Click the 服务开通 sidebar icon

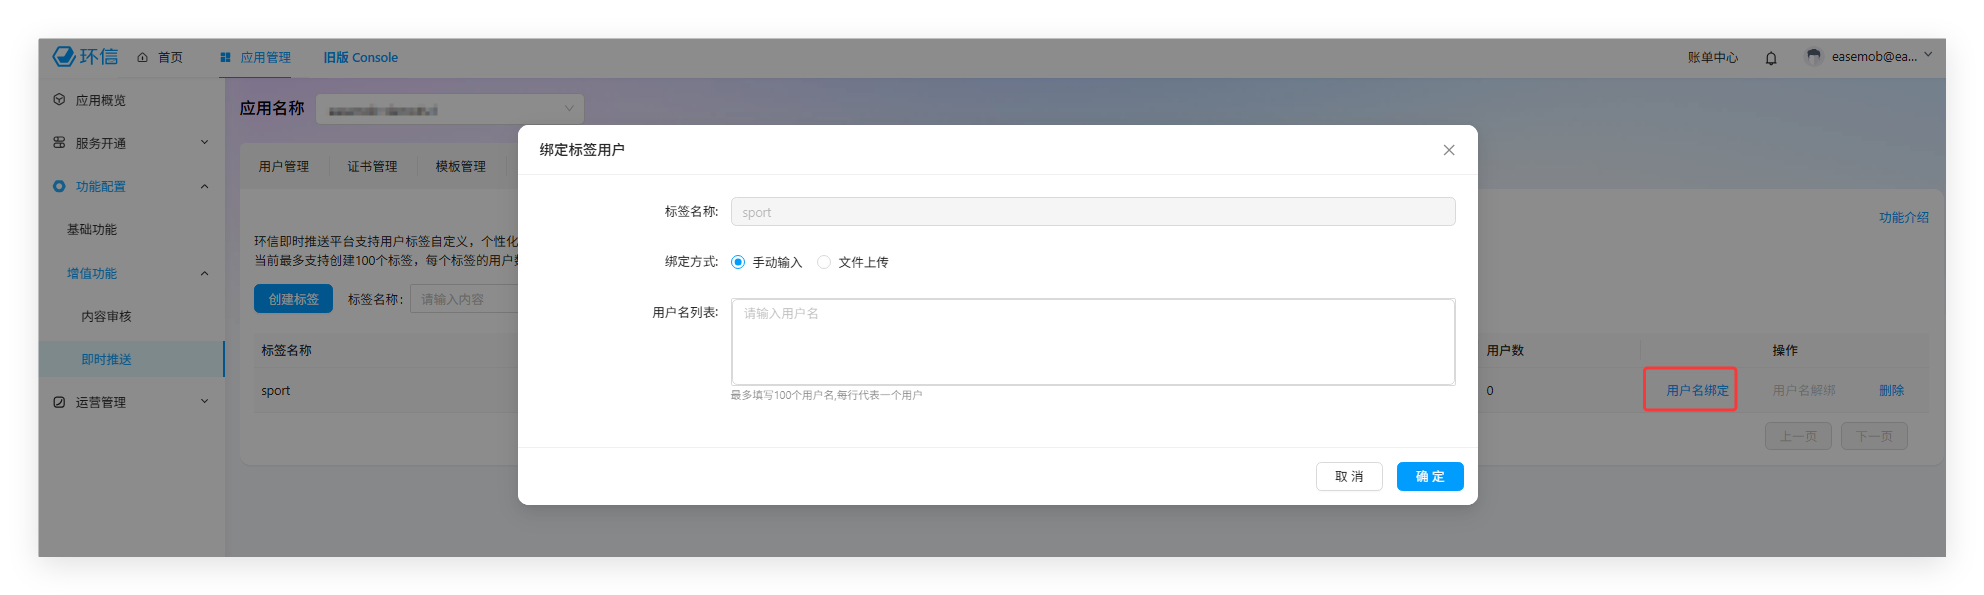point(59,143)
